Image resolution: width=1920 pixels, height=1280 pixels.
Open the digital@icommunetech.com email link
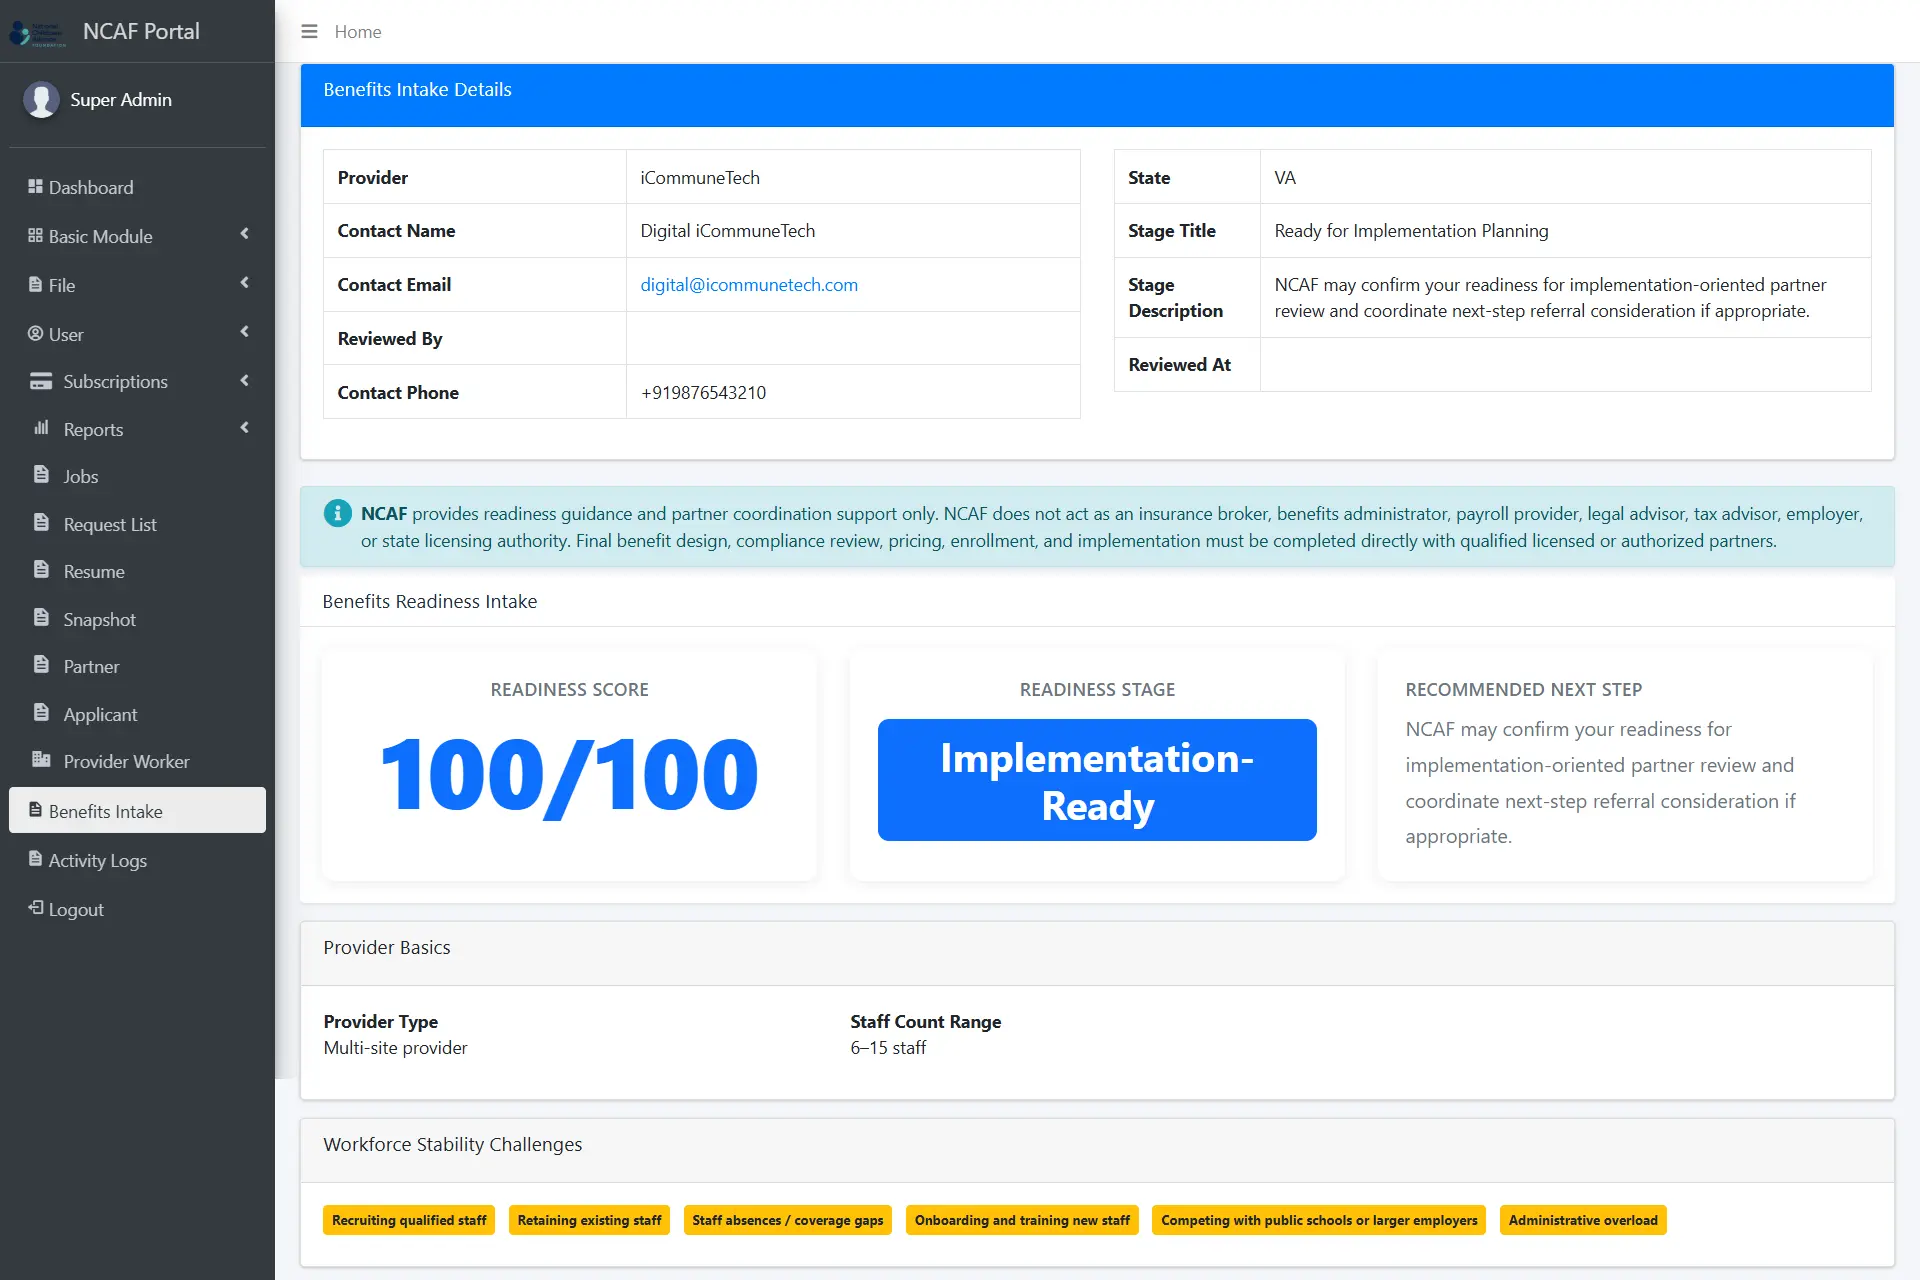(749, 285)
